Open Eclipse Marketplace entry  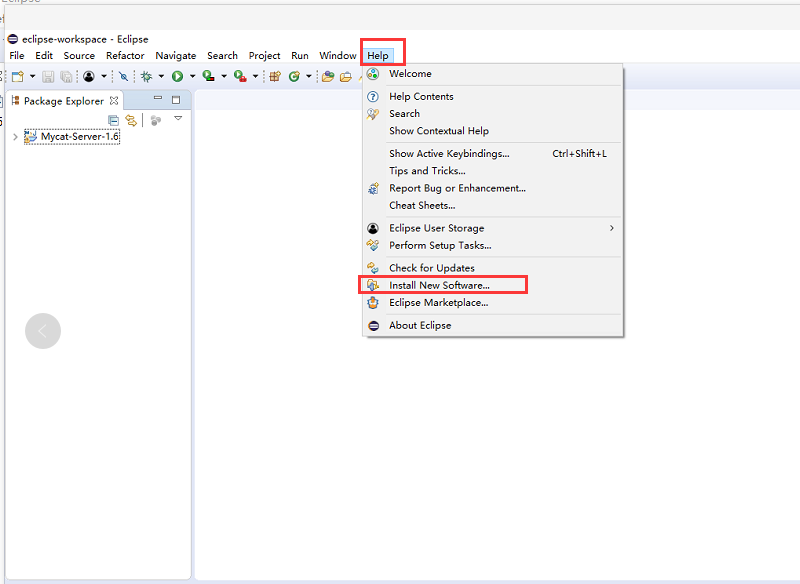493,302
